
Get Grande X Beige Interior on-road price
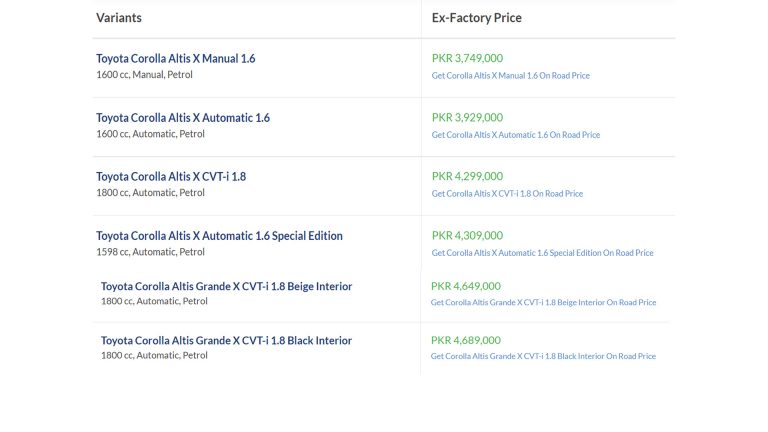[x=543, y=302]
